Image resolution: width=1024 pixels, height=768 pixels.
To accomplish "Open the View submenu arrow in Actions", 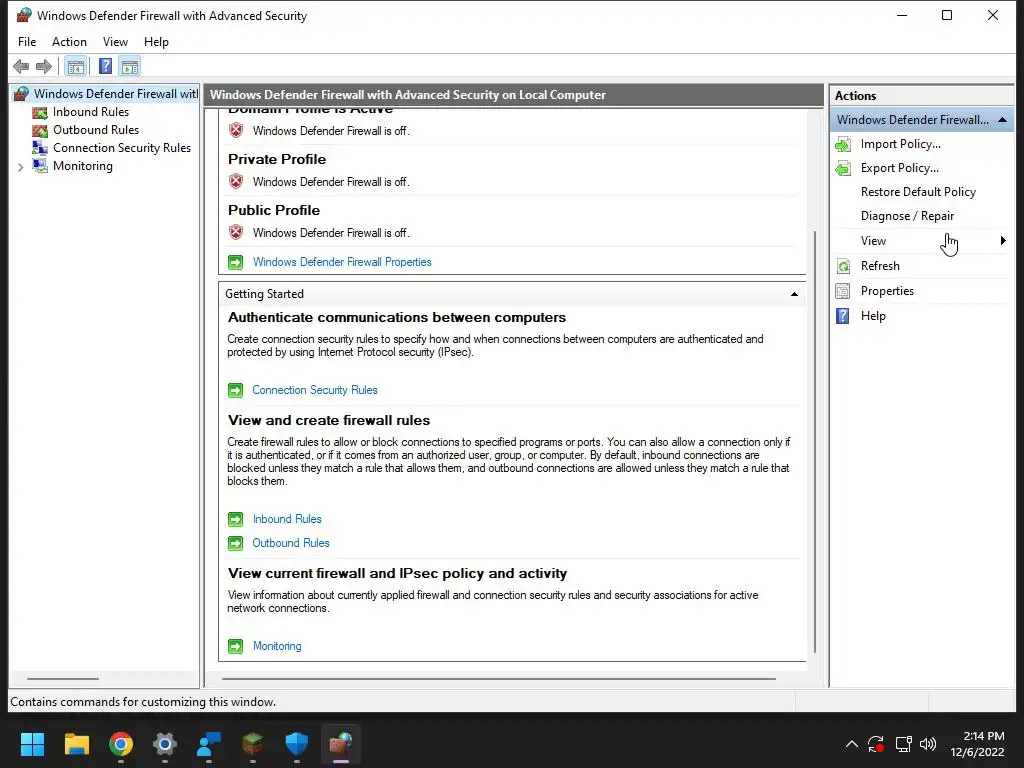I will pyautogui.click(x=1003, y=240).
